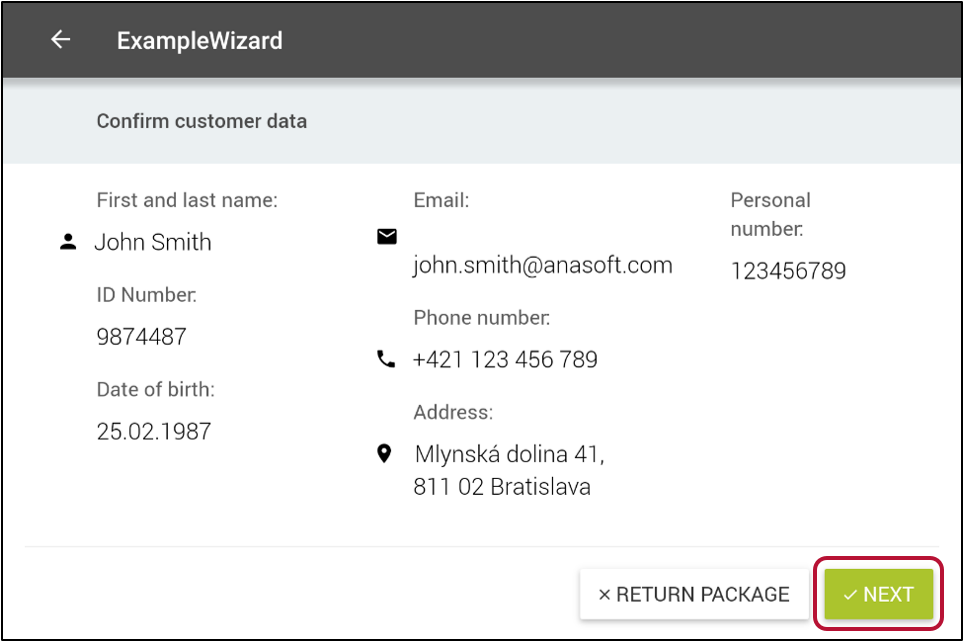Click the First and last name label
The width and height of the screenshot is (964, 642).
click(x=187, y=200)
